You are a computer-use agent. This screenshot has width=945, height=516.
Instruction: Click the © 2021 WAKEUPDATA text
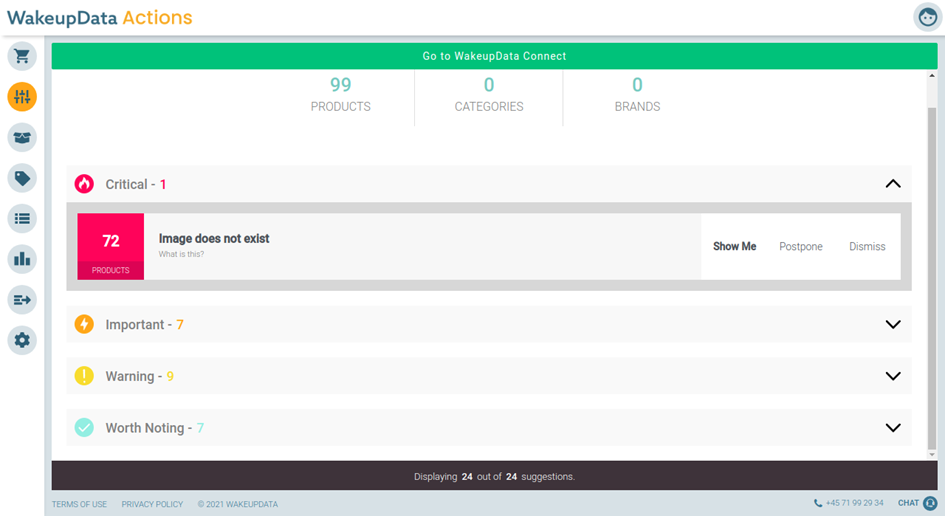(237, 505)
